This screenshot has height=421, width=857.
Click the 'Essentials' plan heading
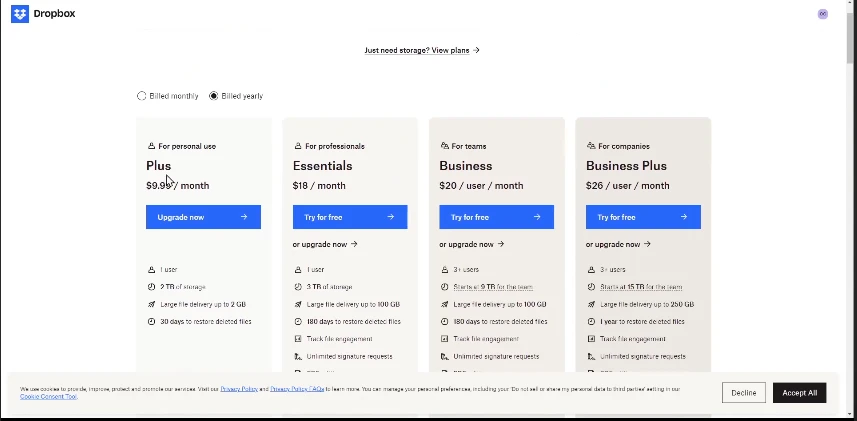click(x=322, y=166)
